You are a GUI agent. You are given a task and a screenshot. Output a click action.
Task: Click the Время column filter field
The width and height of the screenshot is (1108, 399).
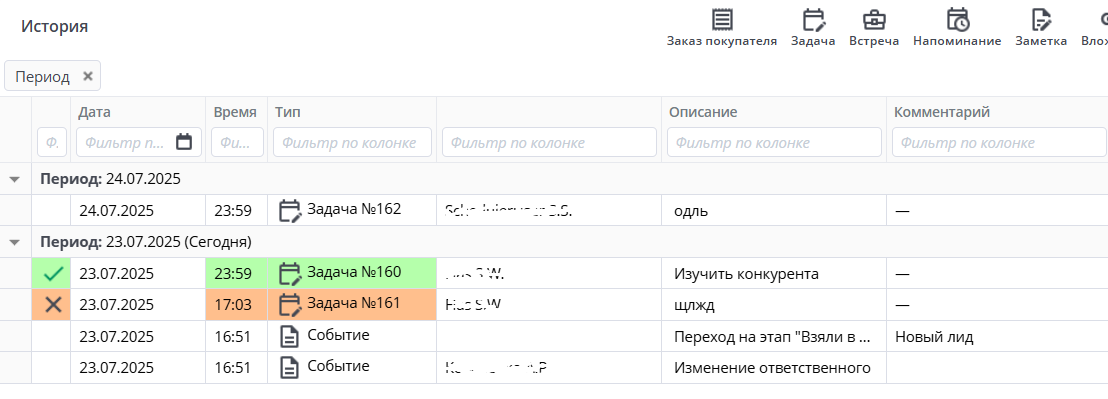coord(237,142)
